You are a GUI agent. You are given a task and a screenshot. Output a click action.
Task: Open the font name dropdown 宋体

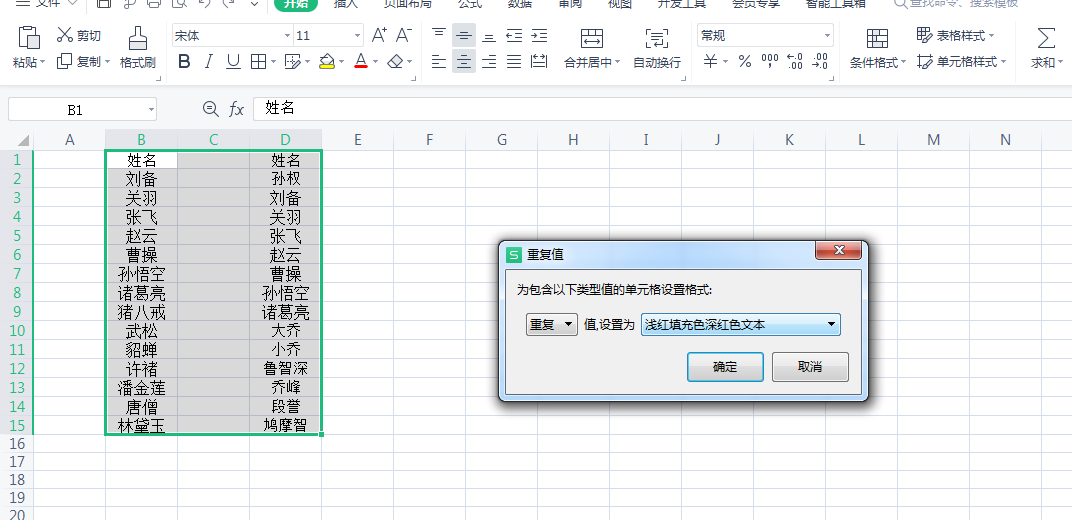[x=288, y=36]
